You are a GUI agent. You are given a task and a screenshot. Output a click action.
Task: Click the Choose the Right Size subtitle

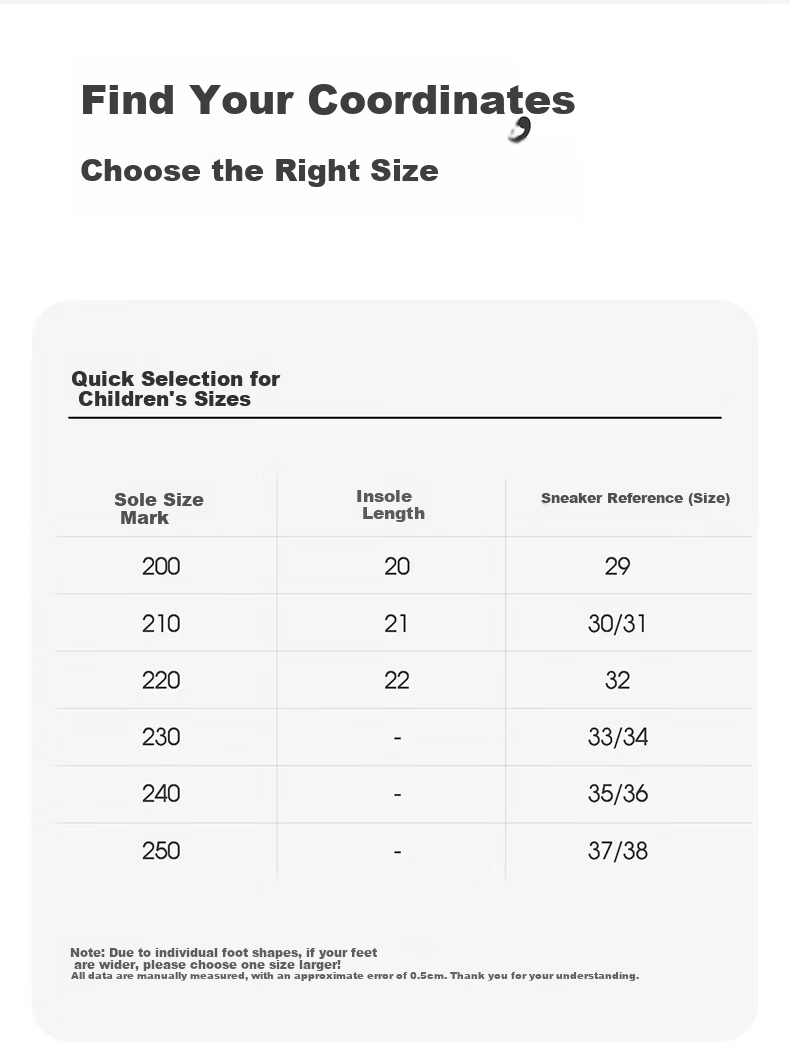[260, 170]
